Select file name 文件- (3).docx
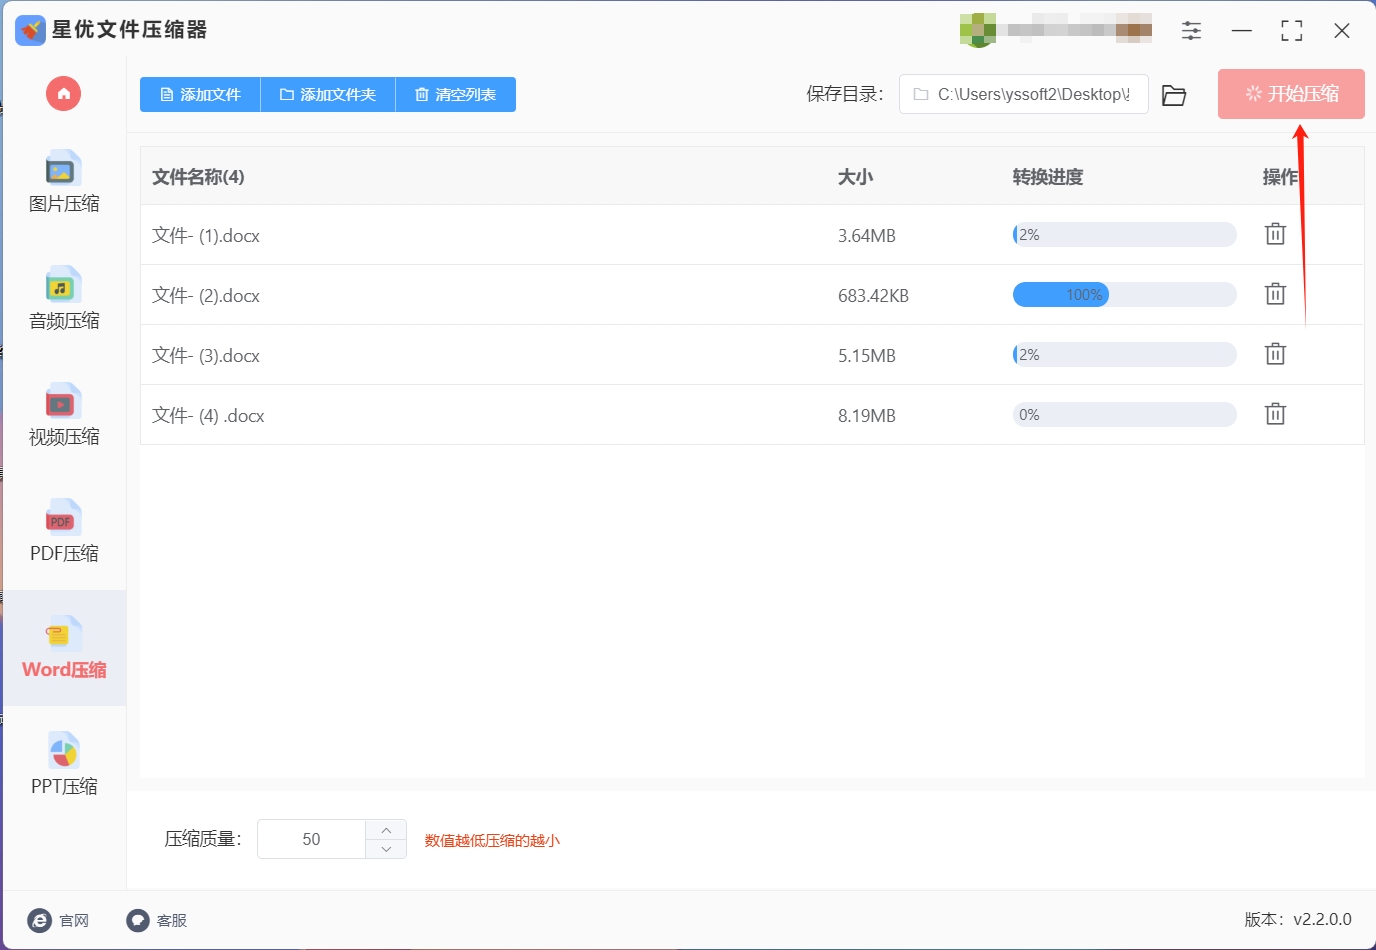1376x950 pixels. click(x=206, y=356)
